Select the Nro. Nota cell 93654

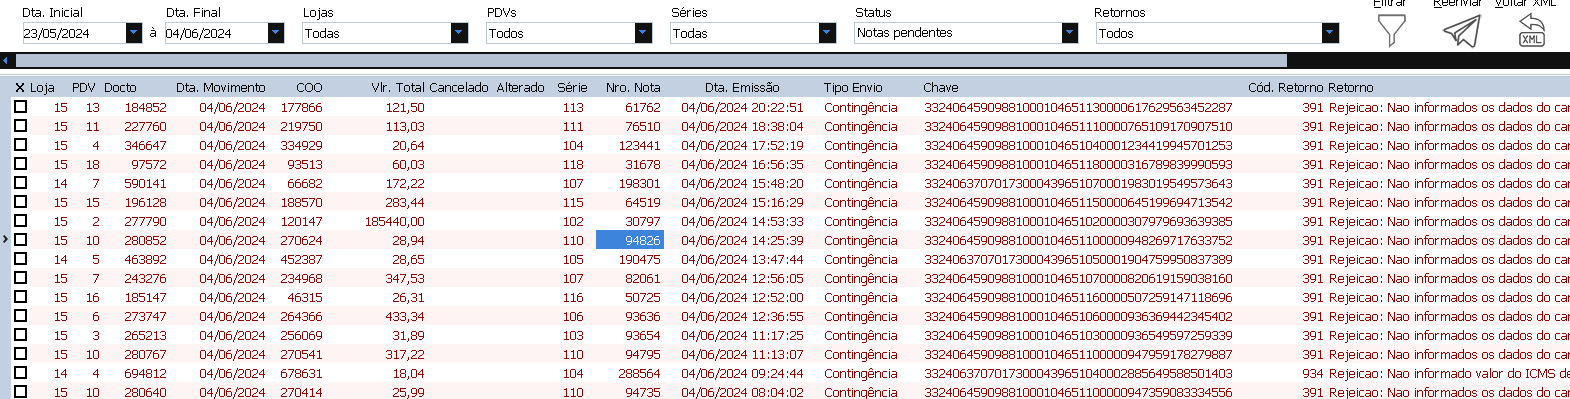pos(643,335)
